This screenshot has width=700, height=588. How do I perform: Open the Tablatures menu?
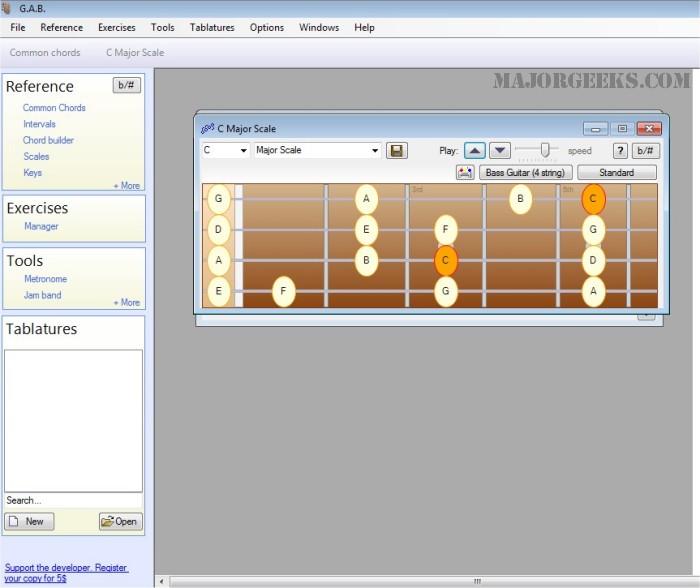pos(212,28)
